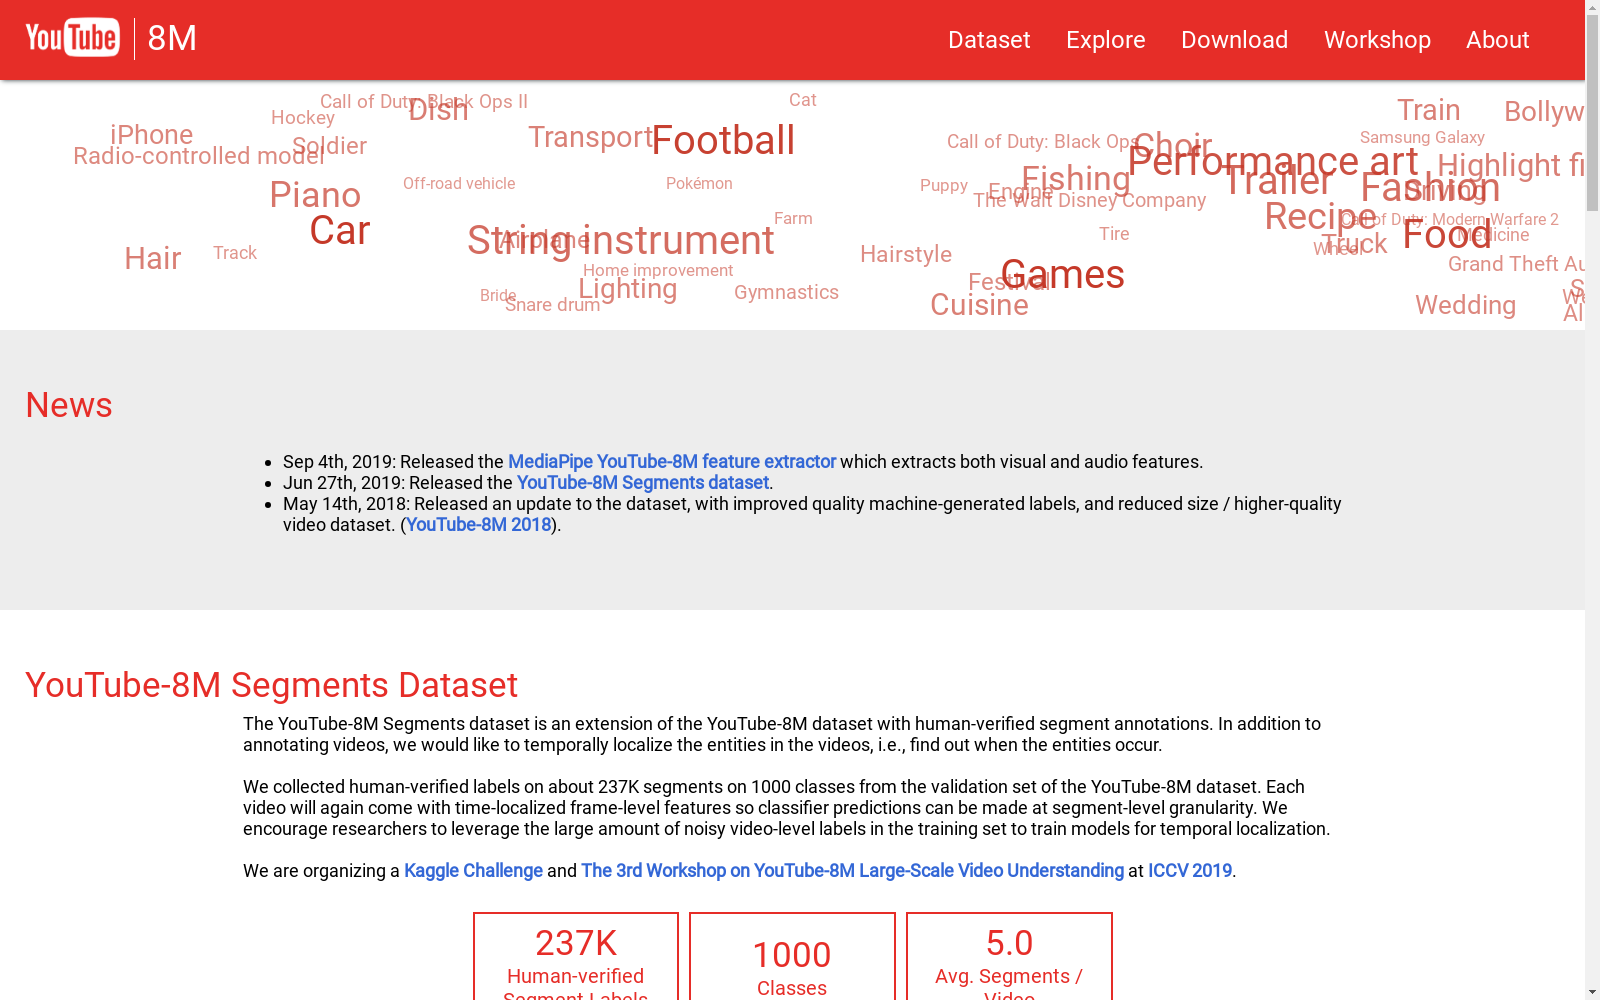Click the 5.0 Avg. Segments stat box
Screen dimensions: 1600x1000
pos(1009,957)
